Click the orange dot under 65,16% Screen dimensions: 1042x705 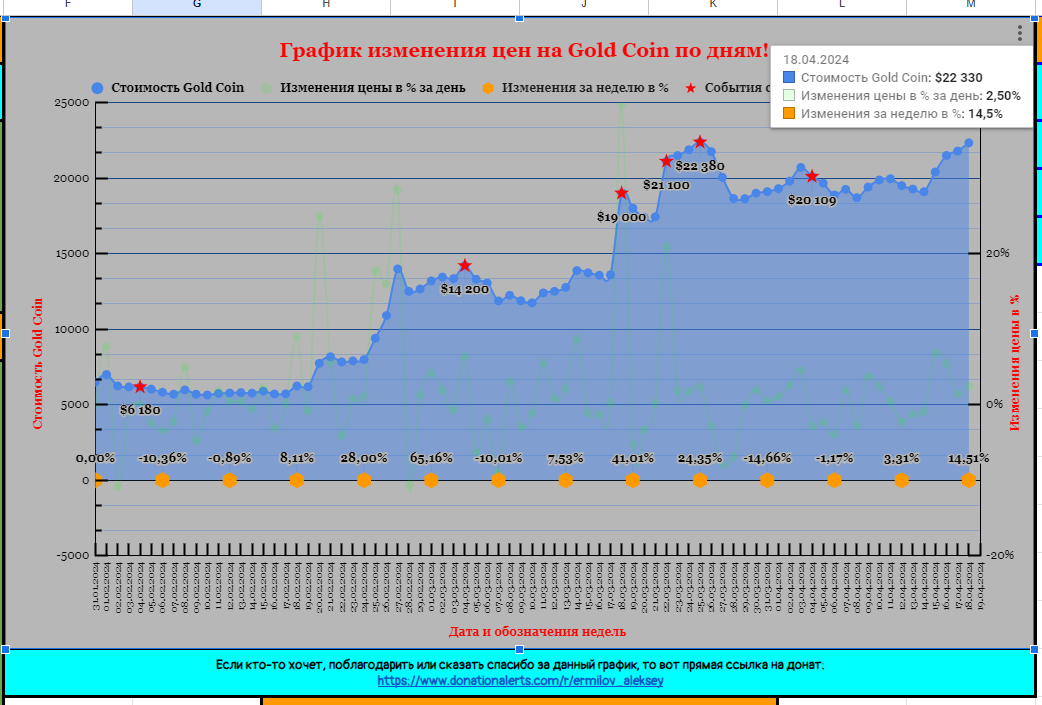[431, 480]
